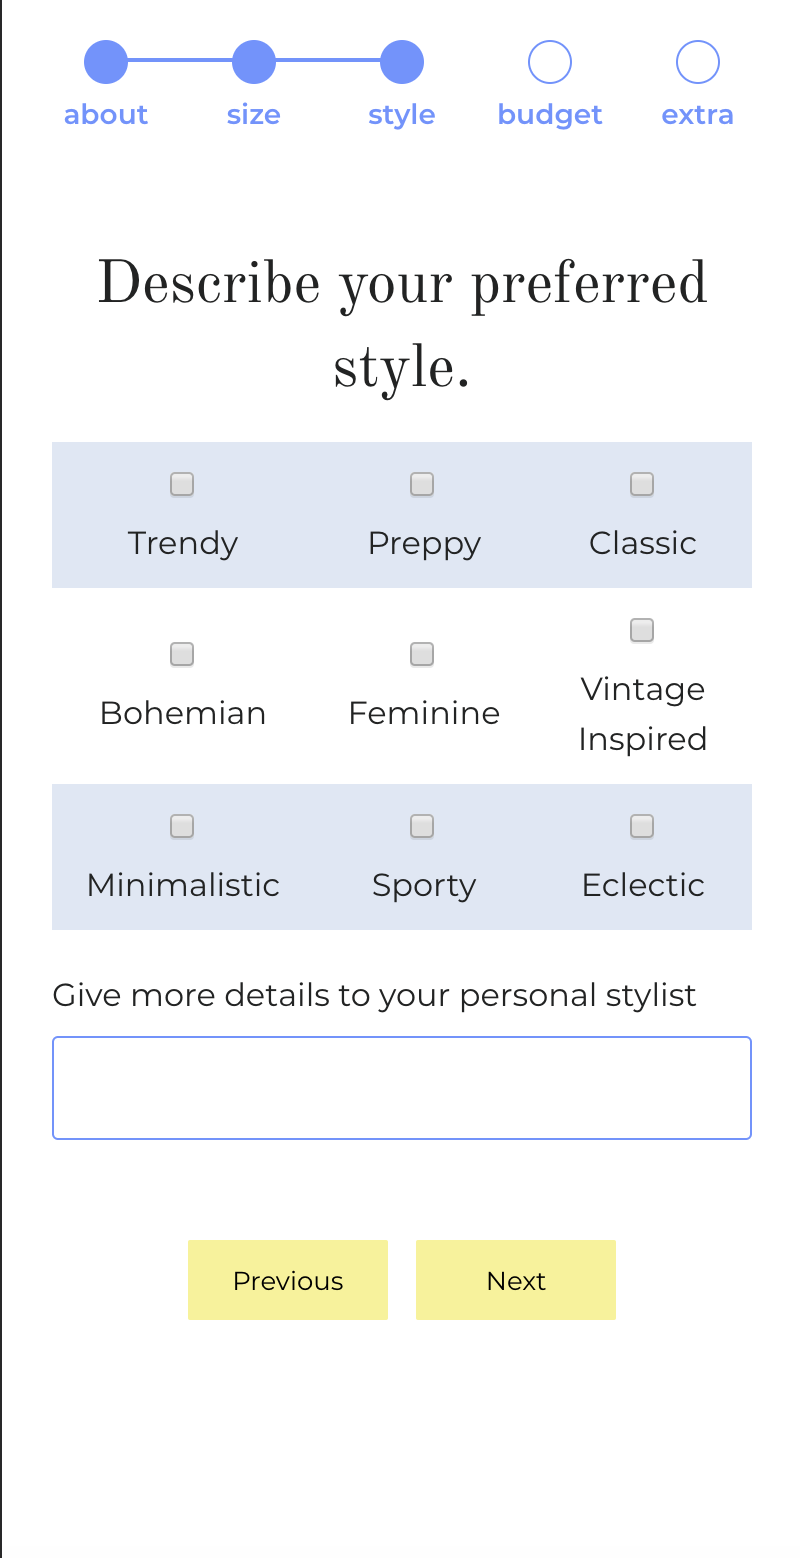This screenshot has height=1558, width=800.
Task: Select the Bohemian checkbox
Action: coord(182,655)
